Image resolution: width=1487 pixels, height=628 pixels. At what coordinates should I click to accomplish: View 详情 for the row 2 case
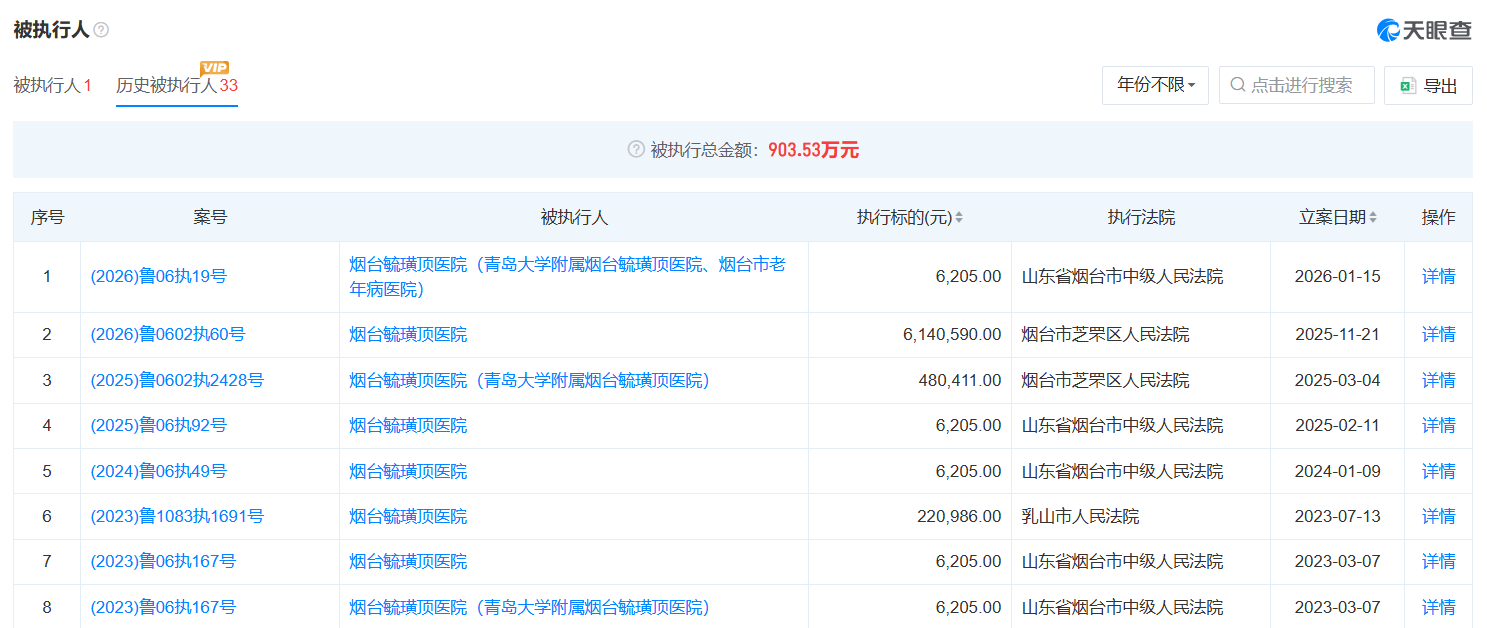[x=1438, y=335]
